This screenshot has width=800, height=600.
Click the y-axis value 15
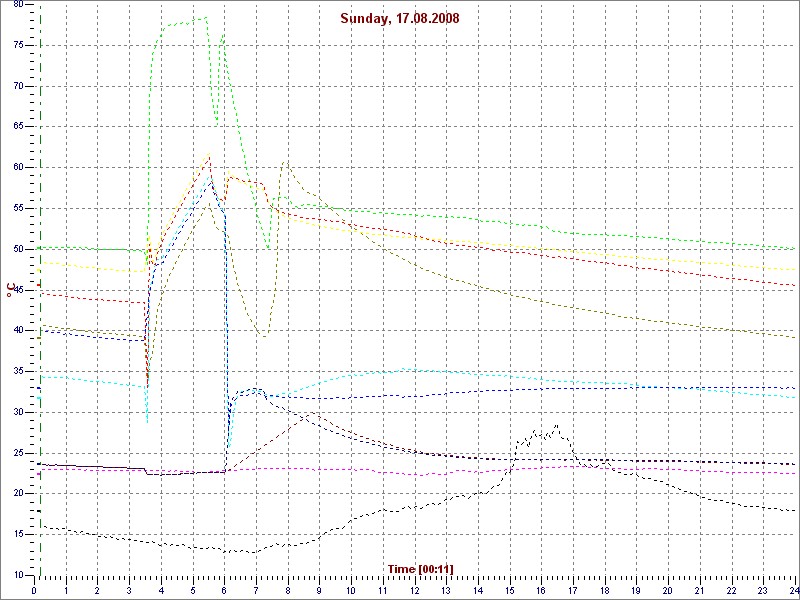(18, 534)
